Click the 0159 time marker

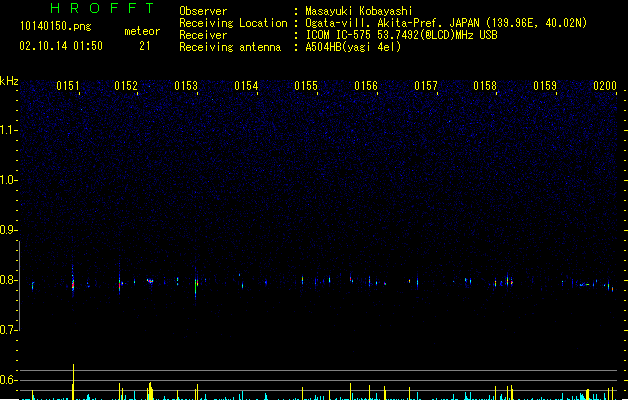tap(545, 86)
